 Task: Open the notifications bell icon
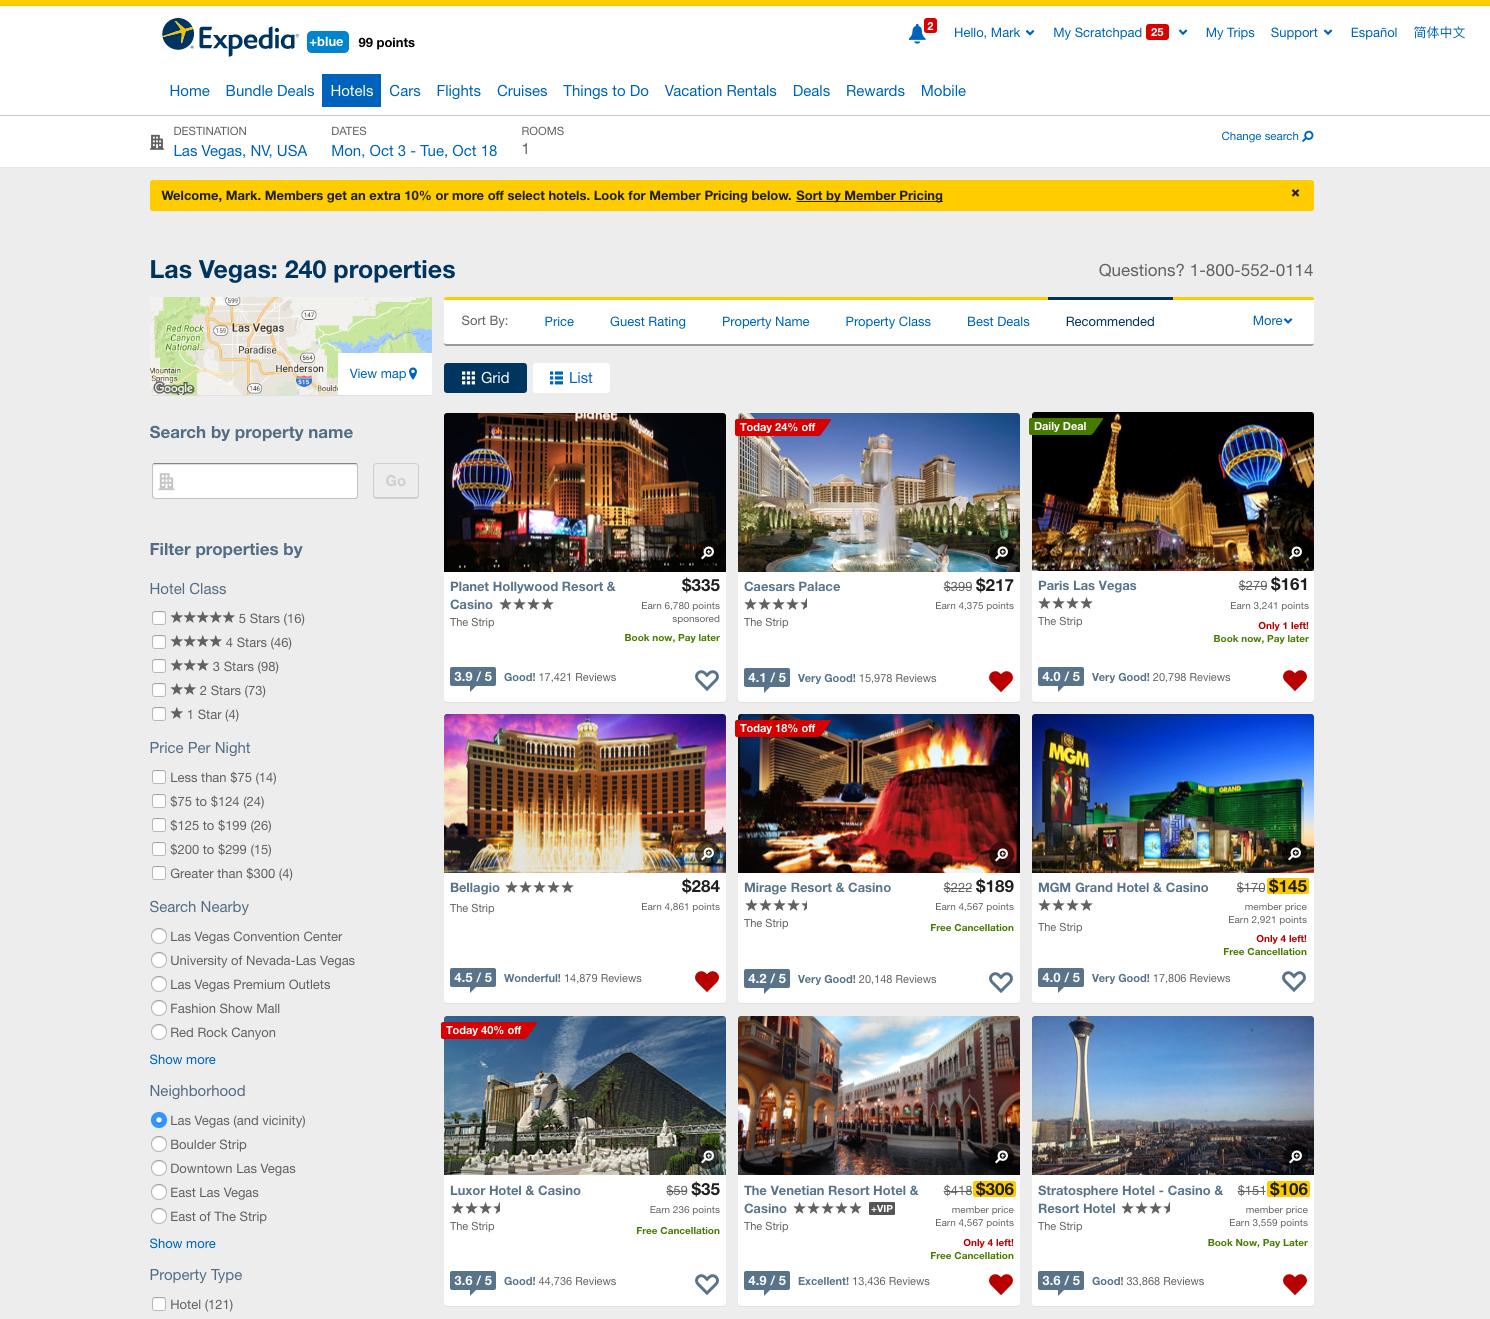tap(917, 34)
